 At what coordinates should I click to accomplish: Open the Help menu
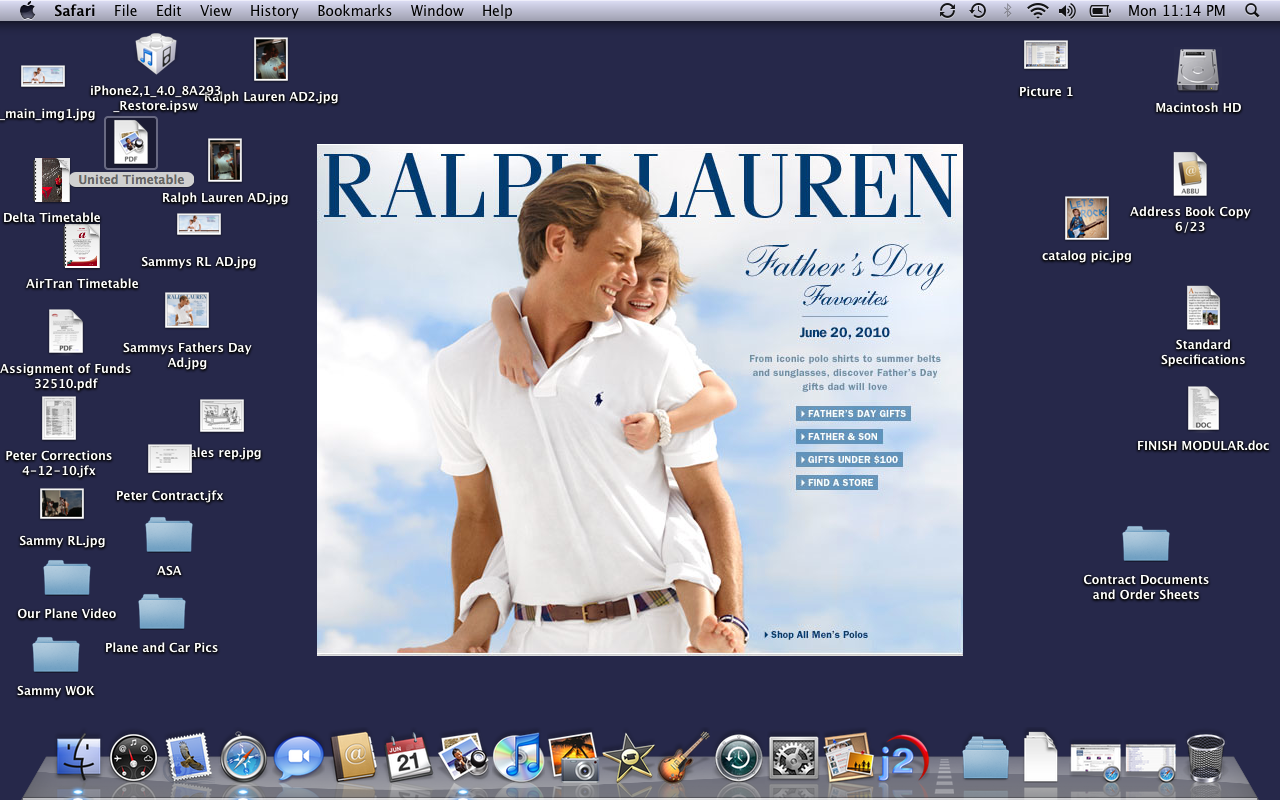tap(497, 11)
